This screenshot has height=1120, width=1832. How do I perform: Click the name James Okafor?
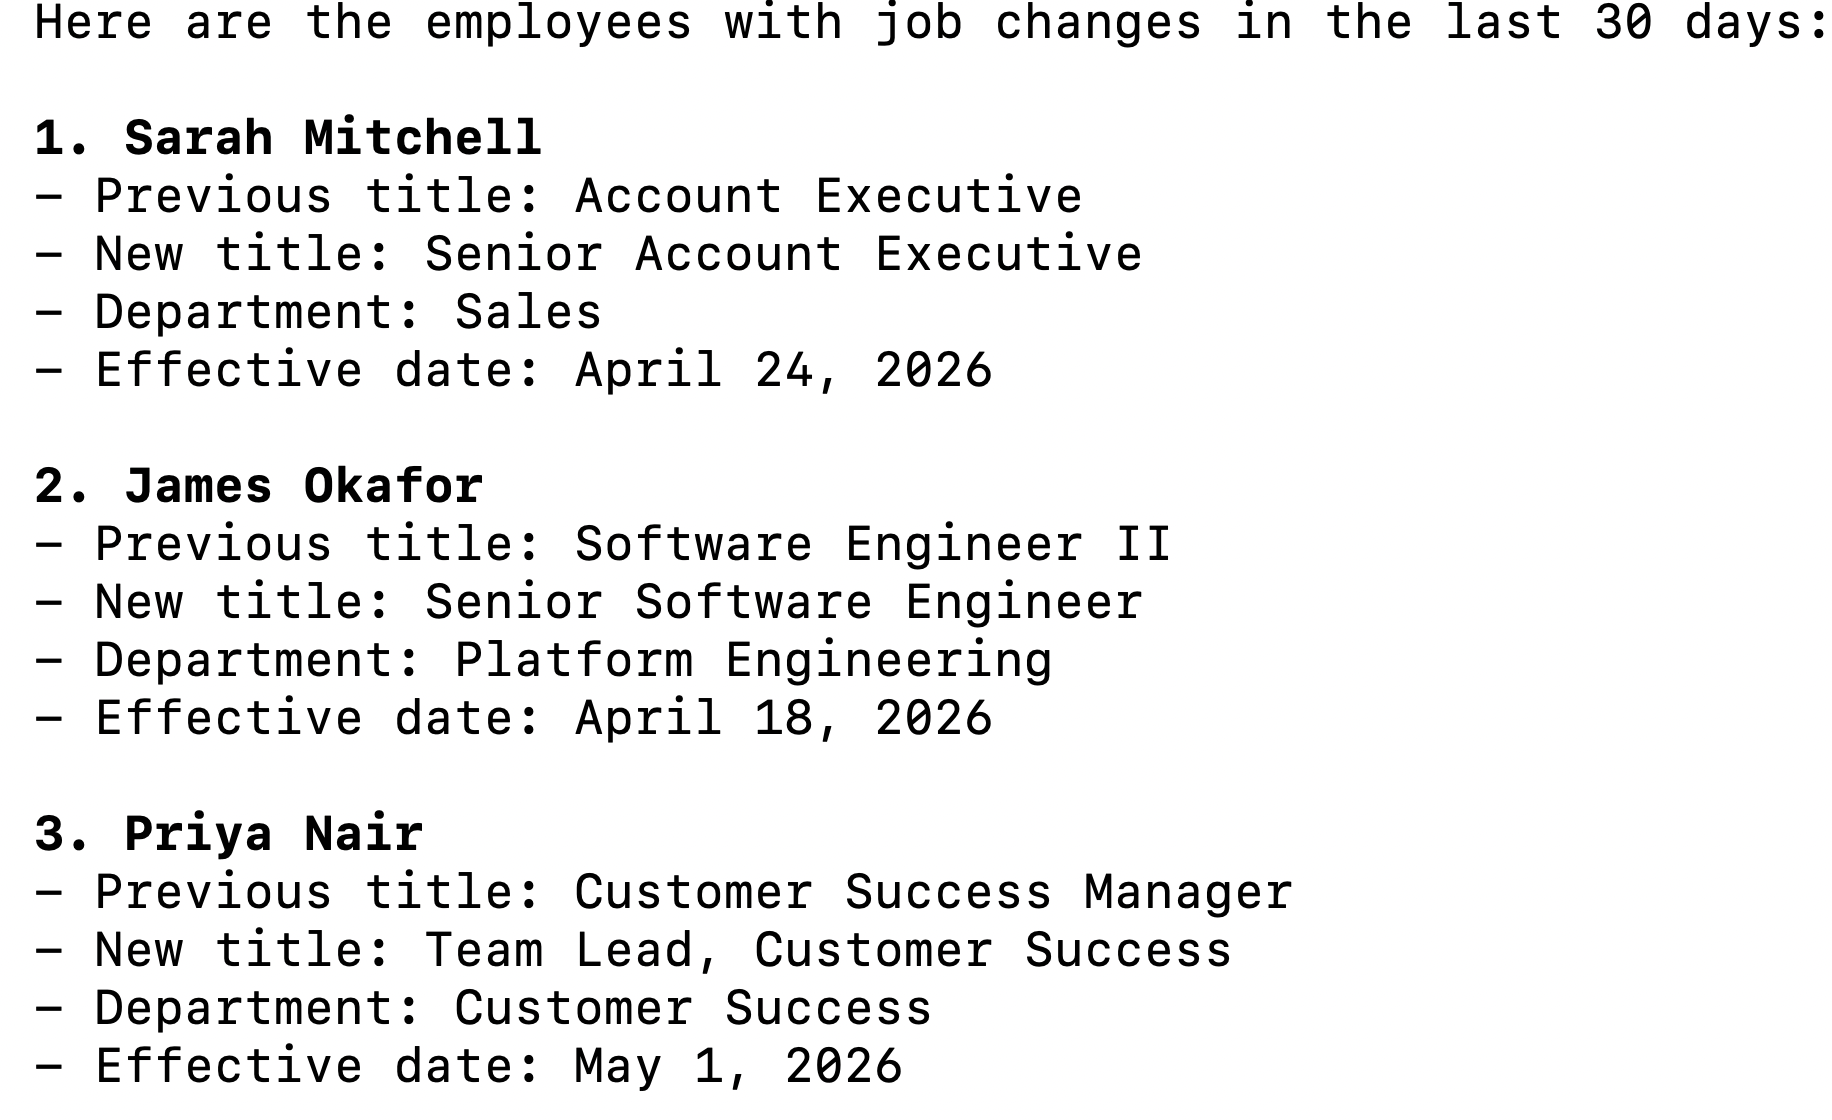click(x=304, y=486)
